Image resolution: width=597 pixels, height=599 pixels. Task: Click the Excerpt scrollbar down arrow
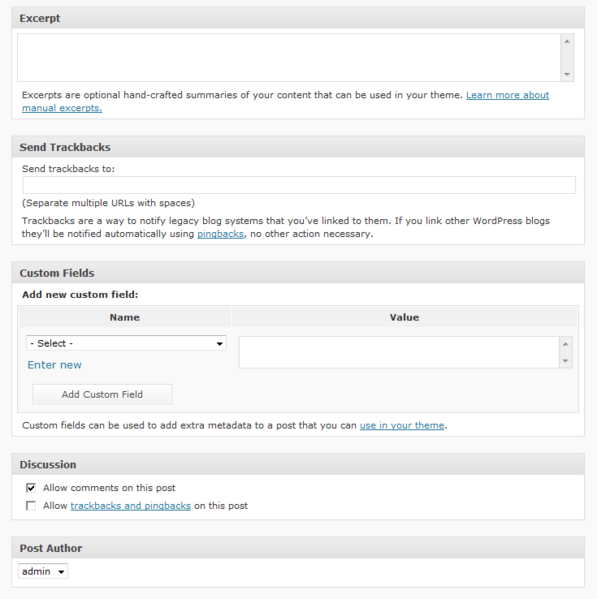pos(567,74)
